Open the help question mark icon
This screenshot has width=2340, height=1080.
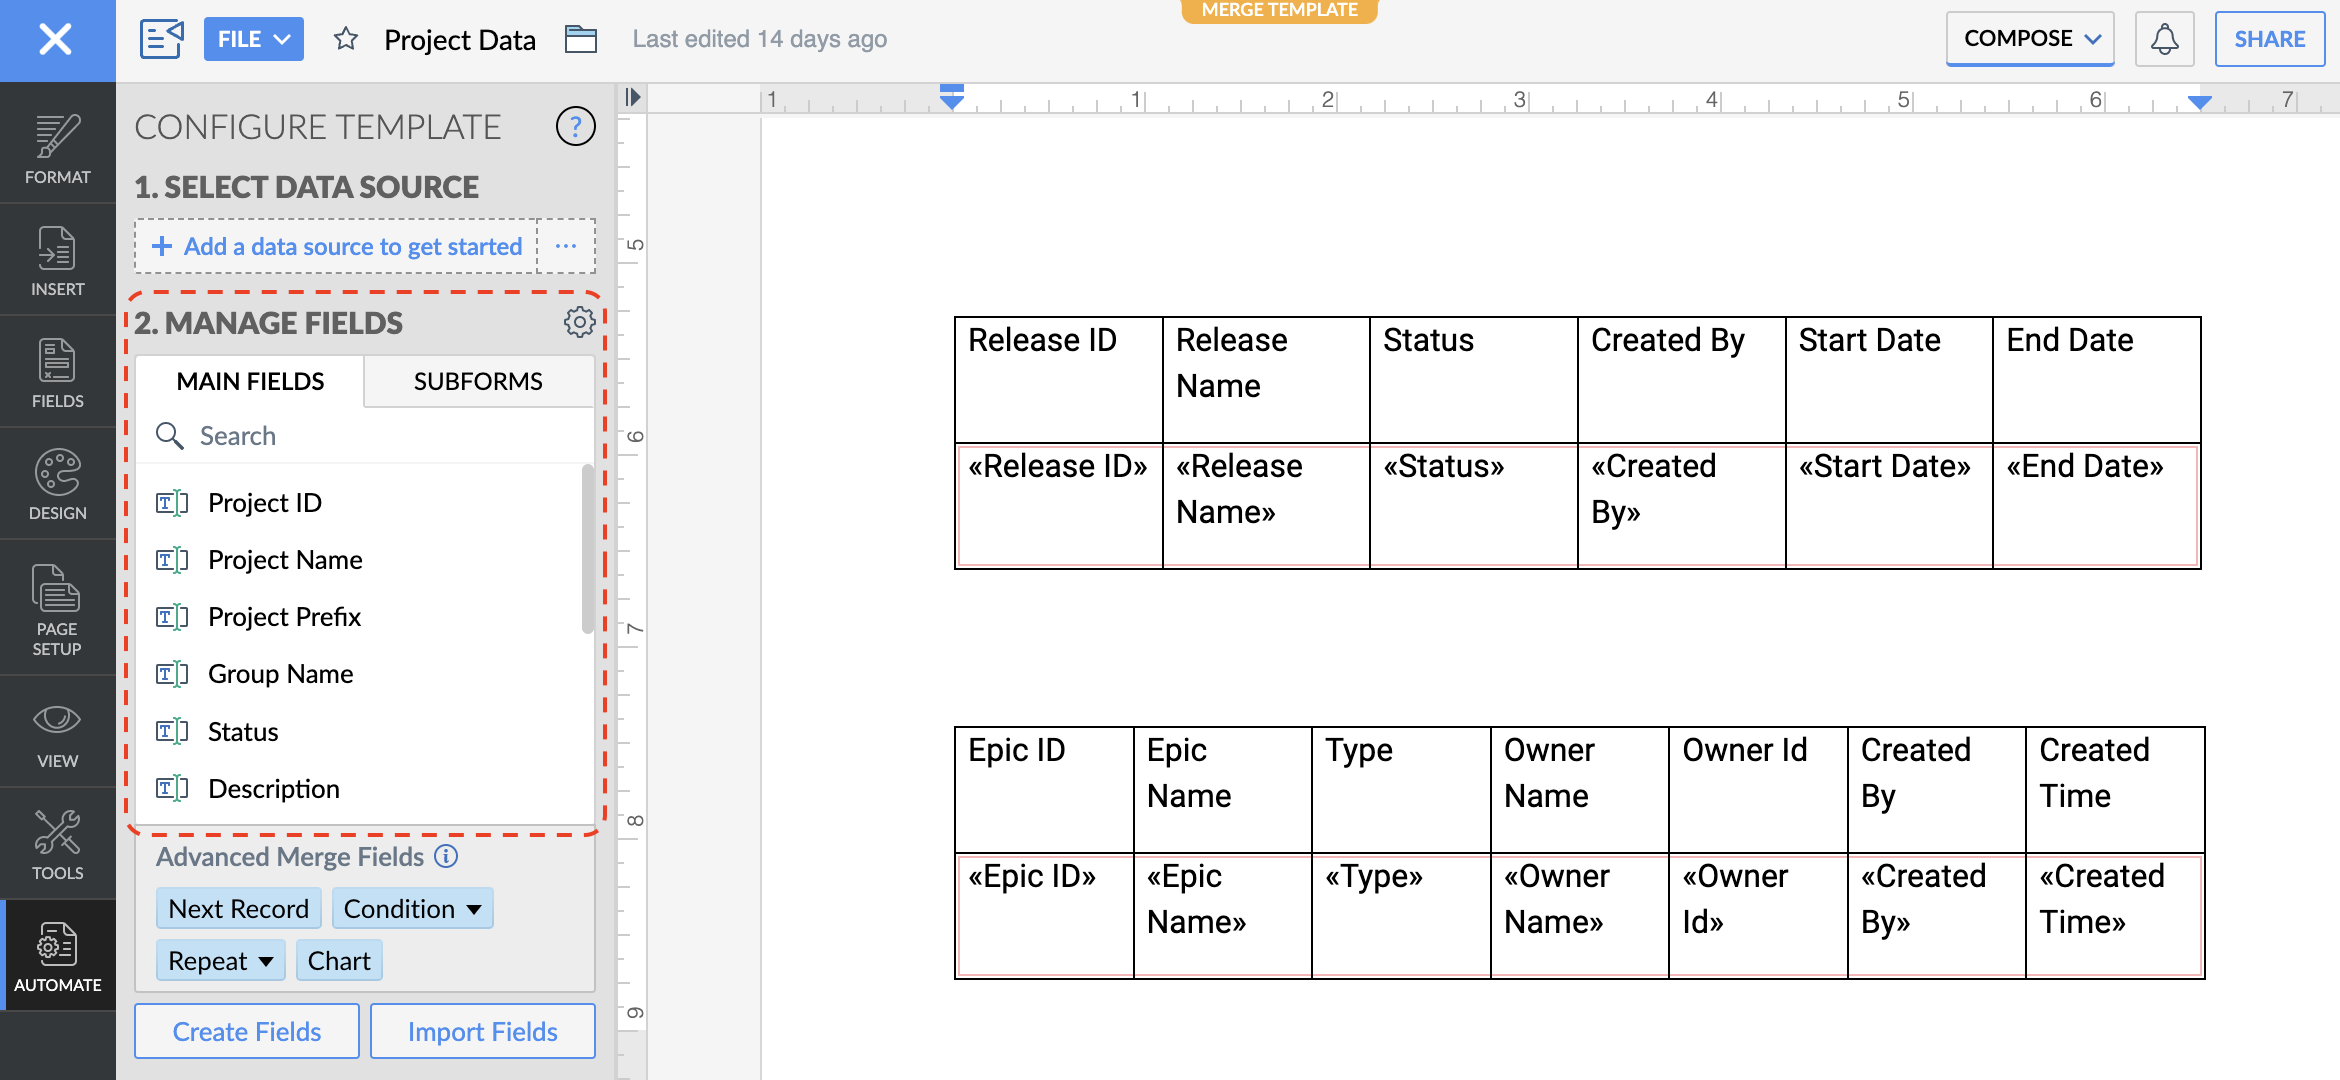(575, 127)
